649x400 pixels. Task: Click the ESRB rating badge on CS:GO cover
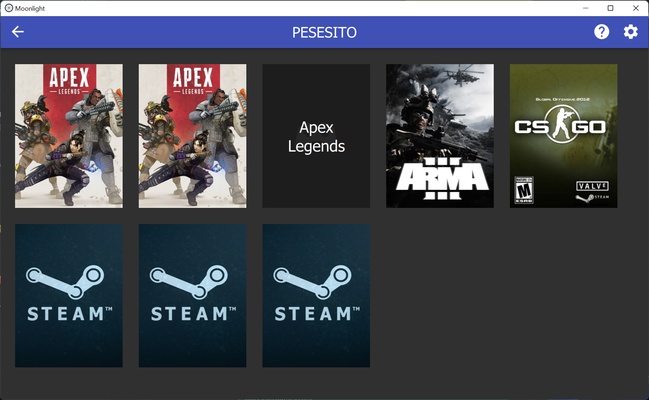pos(523,190)
